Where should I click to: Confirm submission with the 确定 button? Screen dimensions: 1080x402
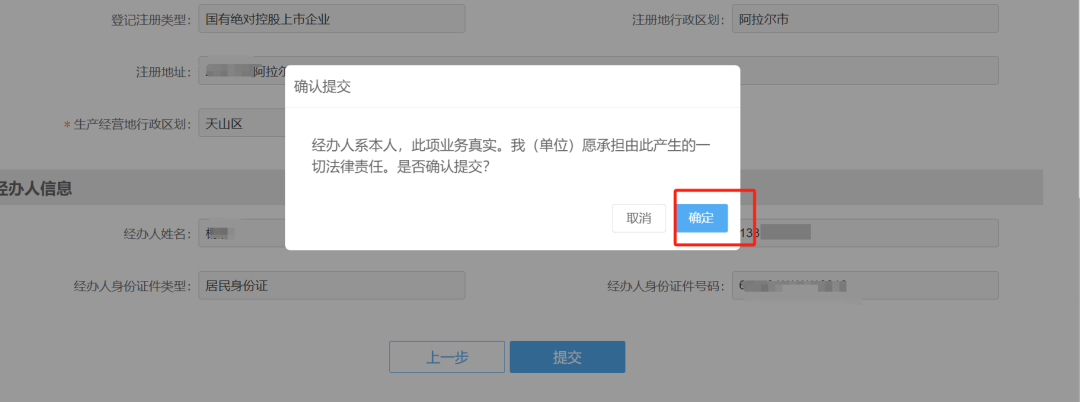701,218
